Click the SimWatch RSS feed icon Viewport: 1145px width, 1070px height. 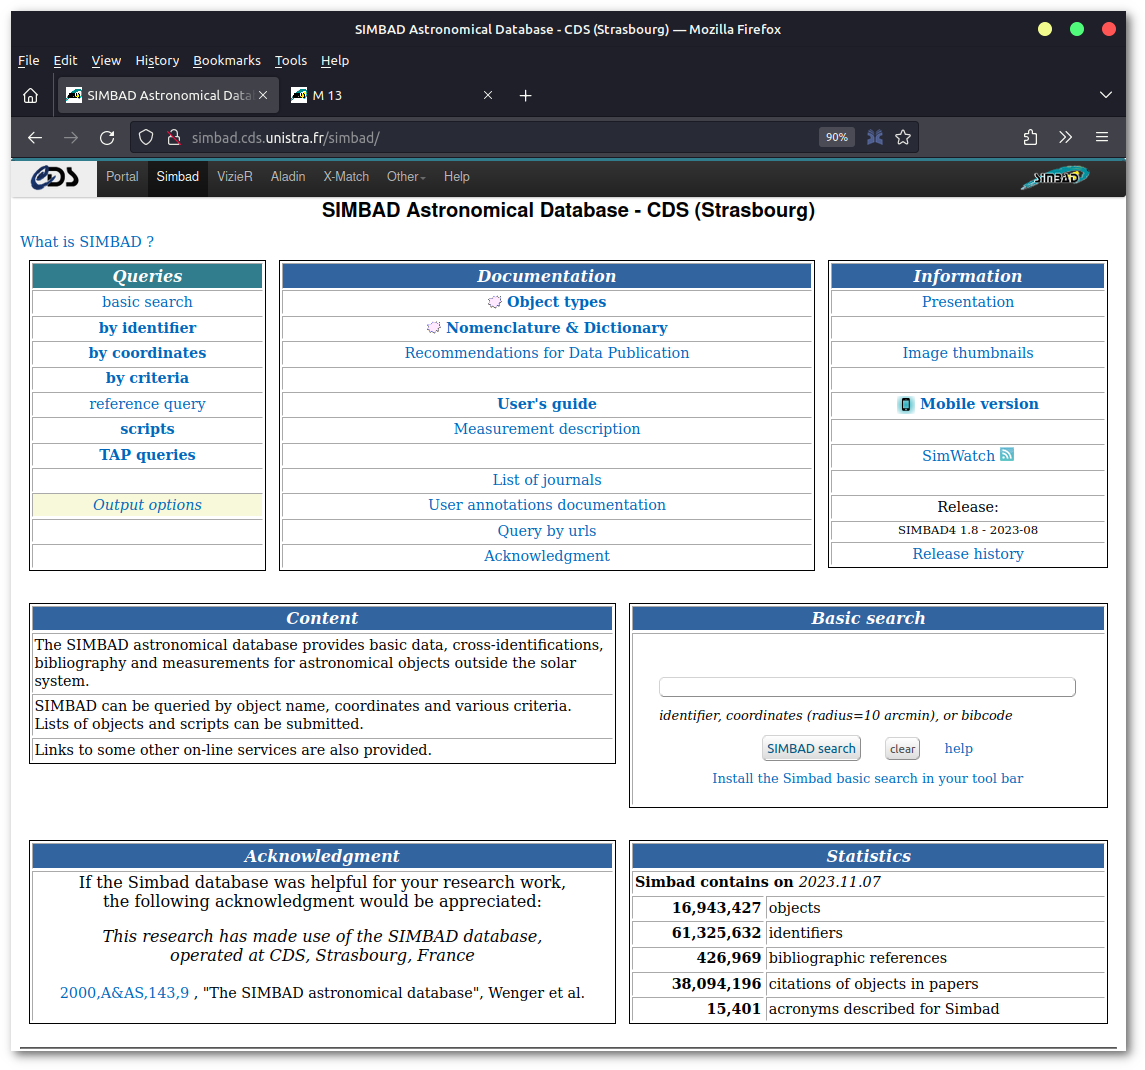(1007, 454)
